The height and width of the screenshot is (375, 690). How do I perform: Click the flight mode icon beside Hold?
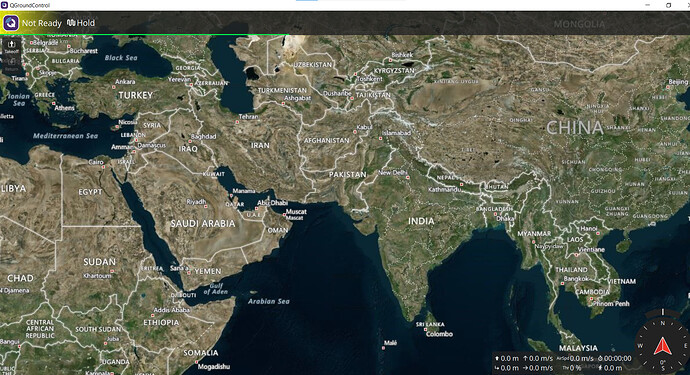pyautogui.click(x=71, y=23)
